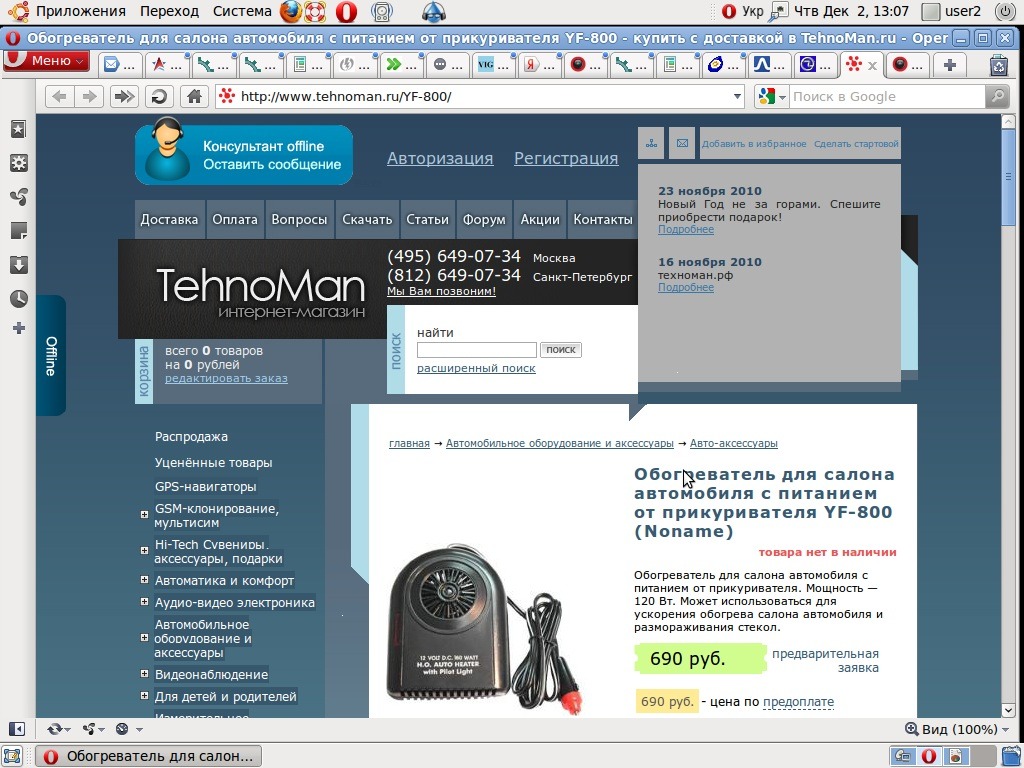Reload the current page
The image size is (1024, 768).
coord(159,97)
